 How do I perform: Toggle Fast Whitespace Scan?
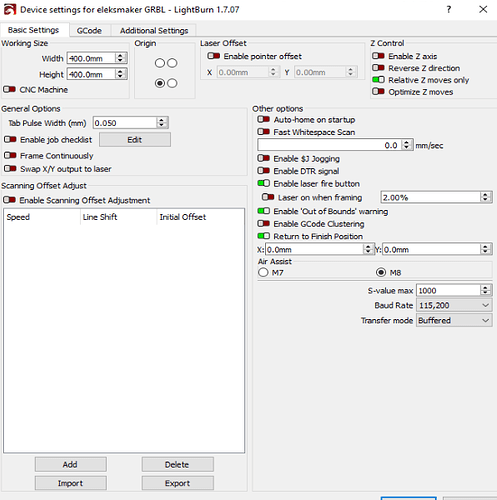pos(263,132)
